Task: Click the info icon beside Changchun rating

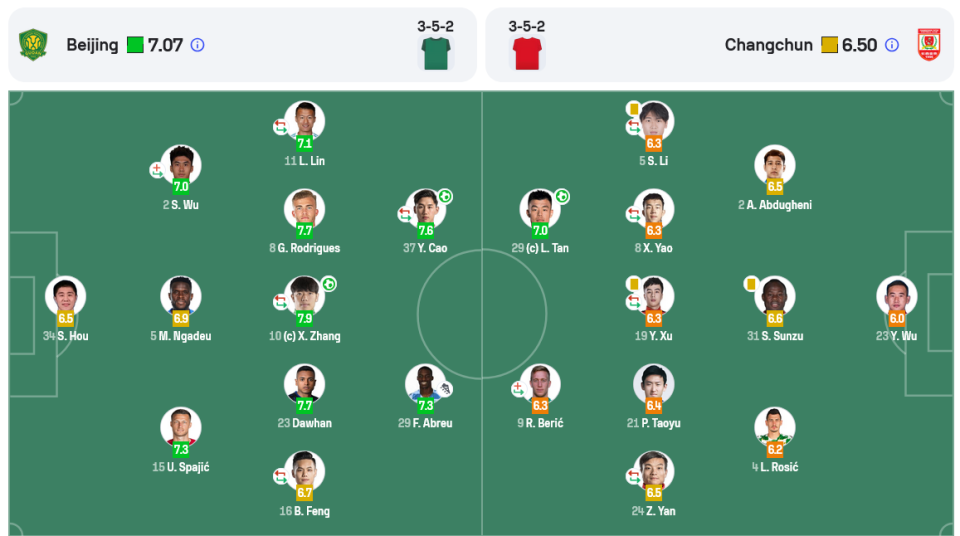Action: pyautogui.click(x=892, y=45)
